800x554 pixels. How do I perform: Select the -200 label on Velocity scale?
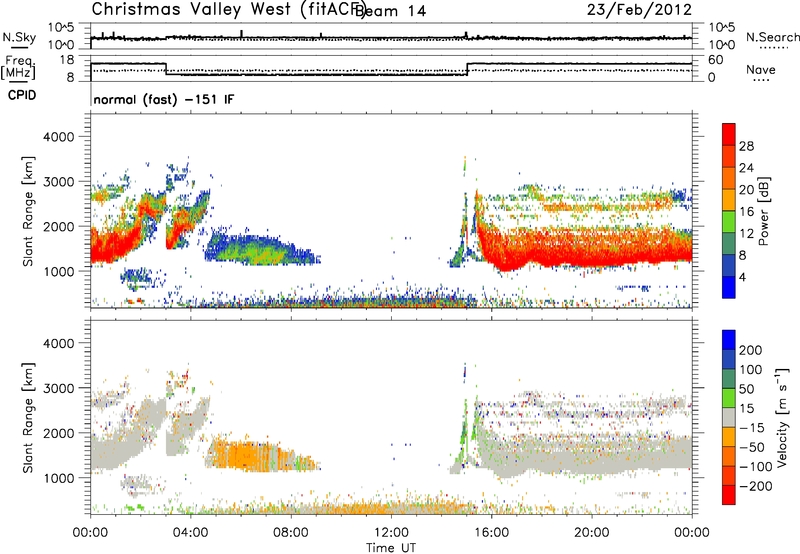tap(755, 486)
